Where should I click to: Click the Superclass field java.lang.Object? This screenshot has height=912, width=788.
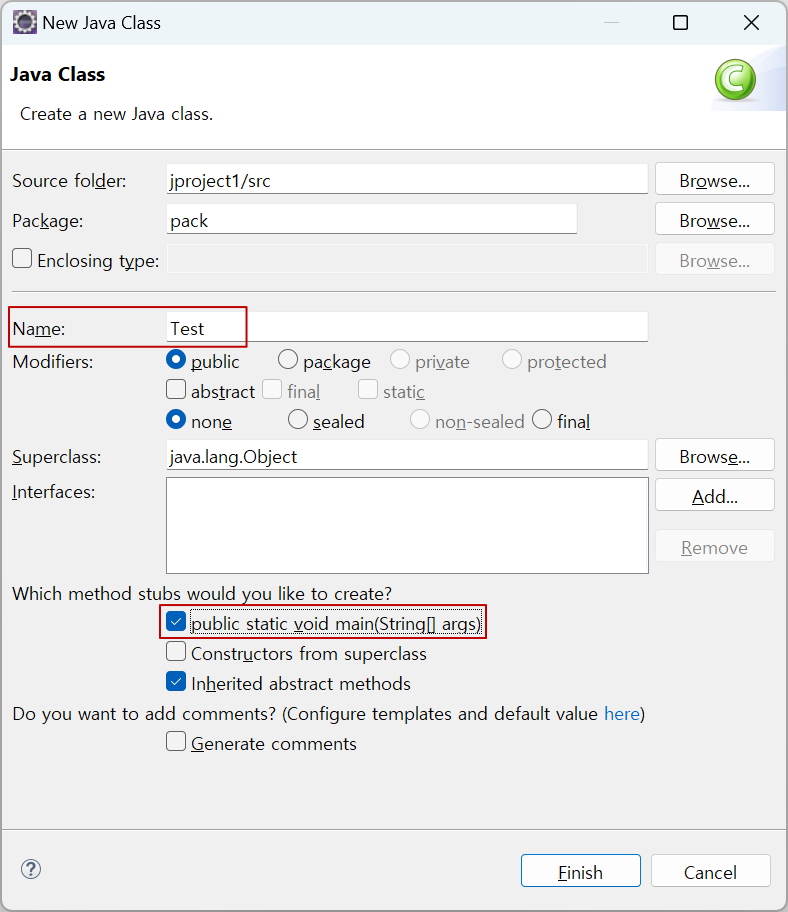point(407,455)
